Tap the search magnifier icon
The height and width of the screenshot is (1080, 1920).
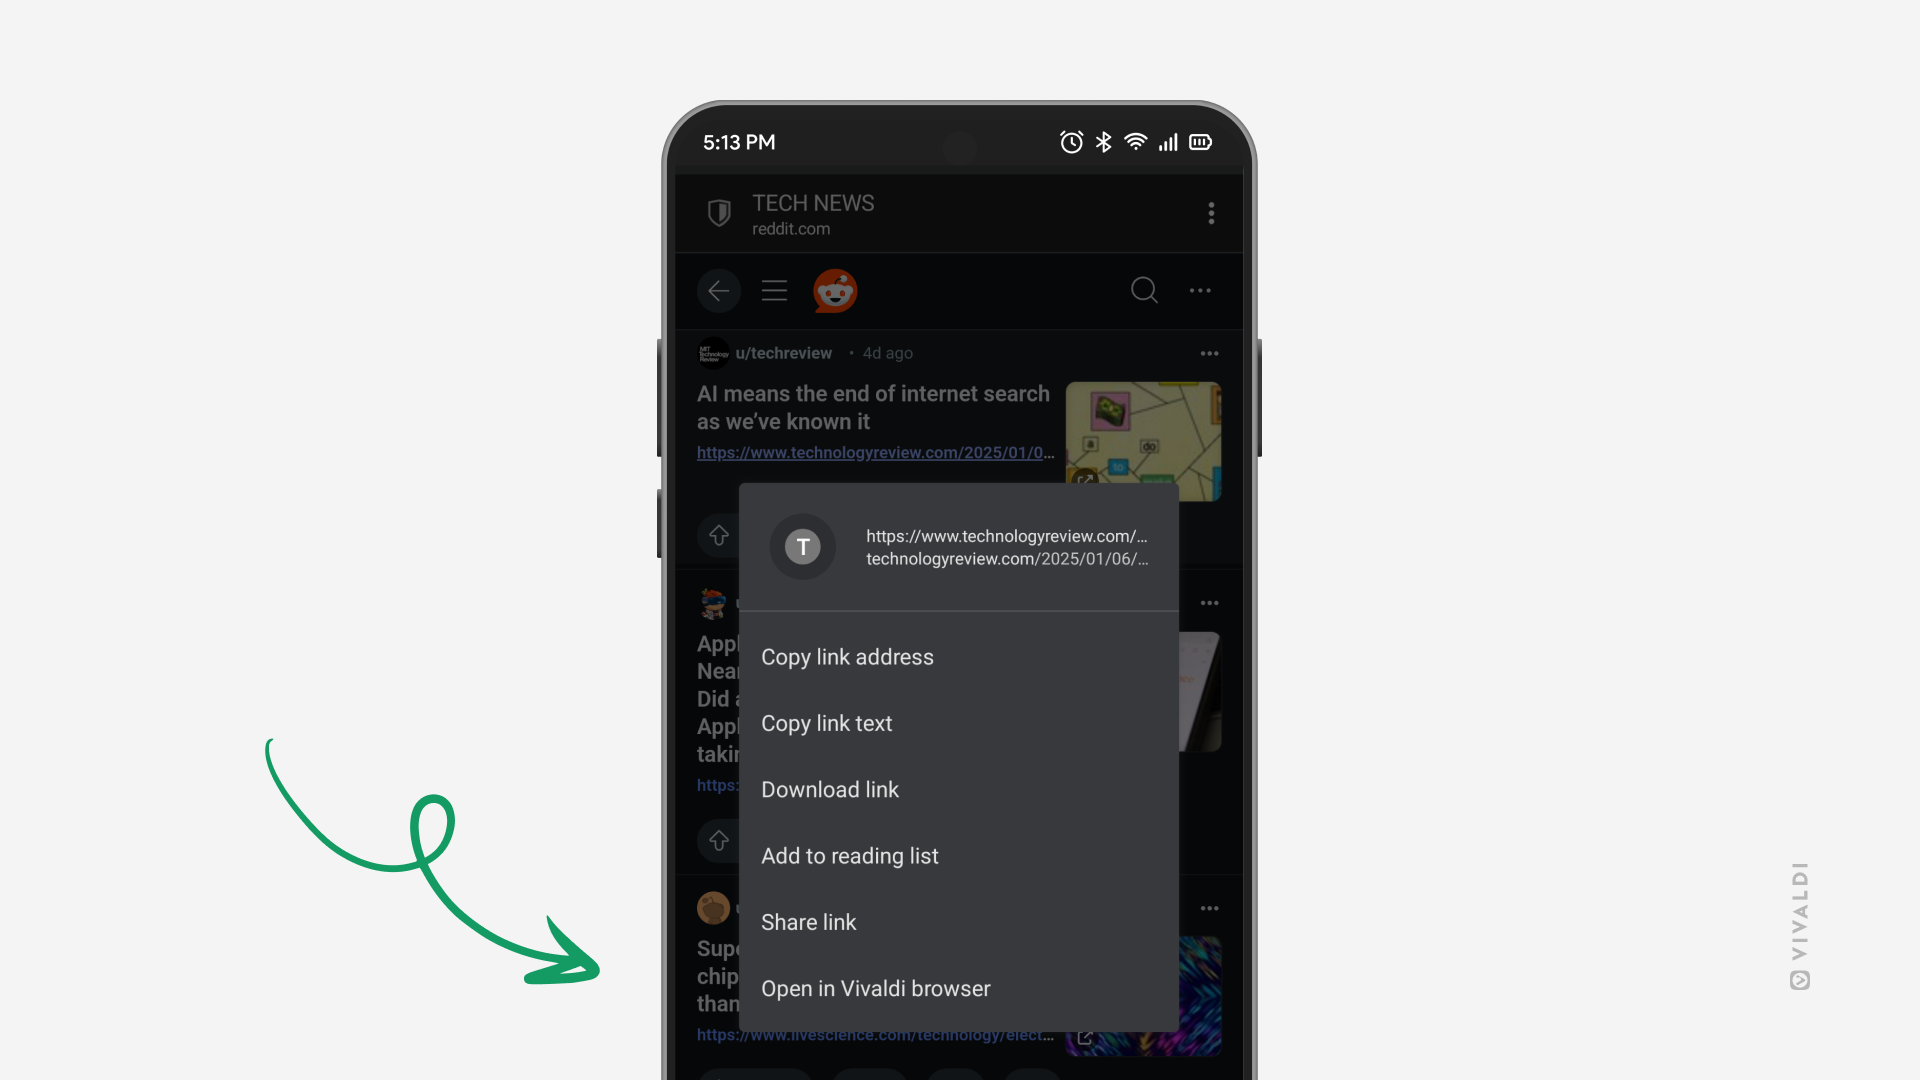tap(1143, 289)
